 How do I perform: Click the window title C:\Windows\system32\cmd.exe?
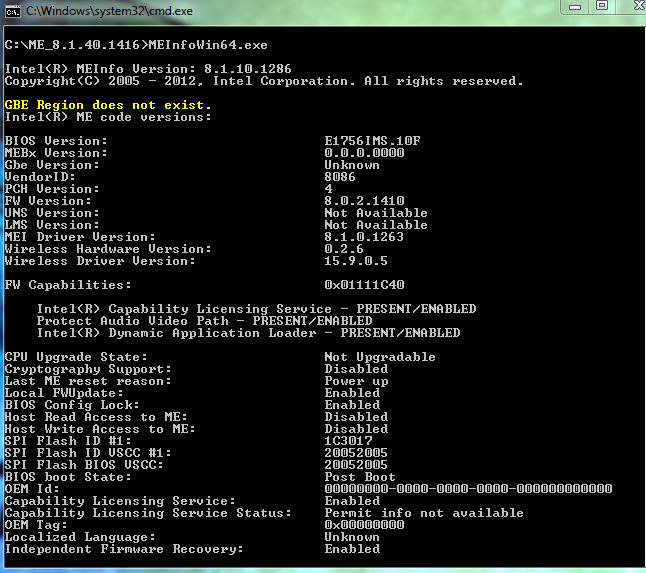109,11
